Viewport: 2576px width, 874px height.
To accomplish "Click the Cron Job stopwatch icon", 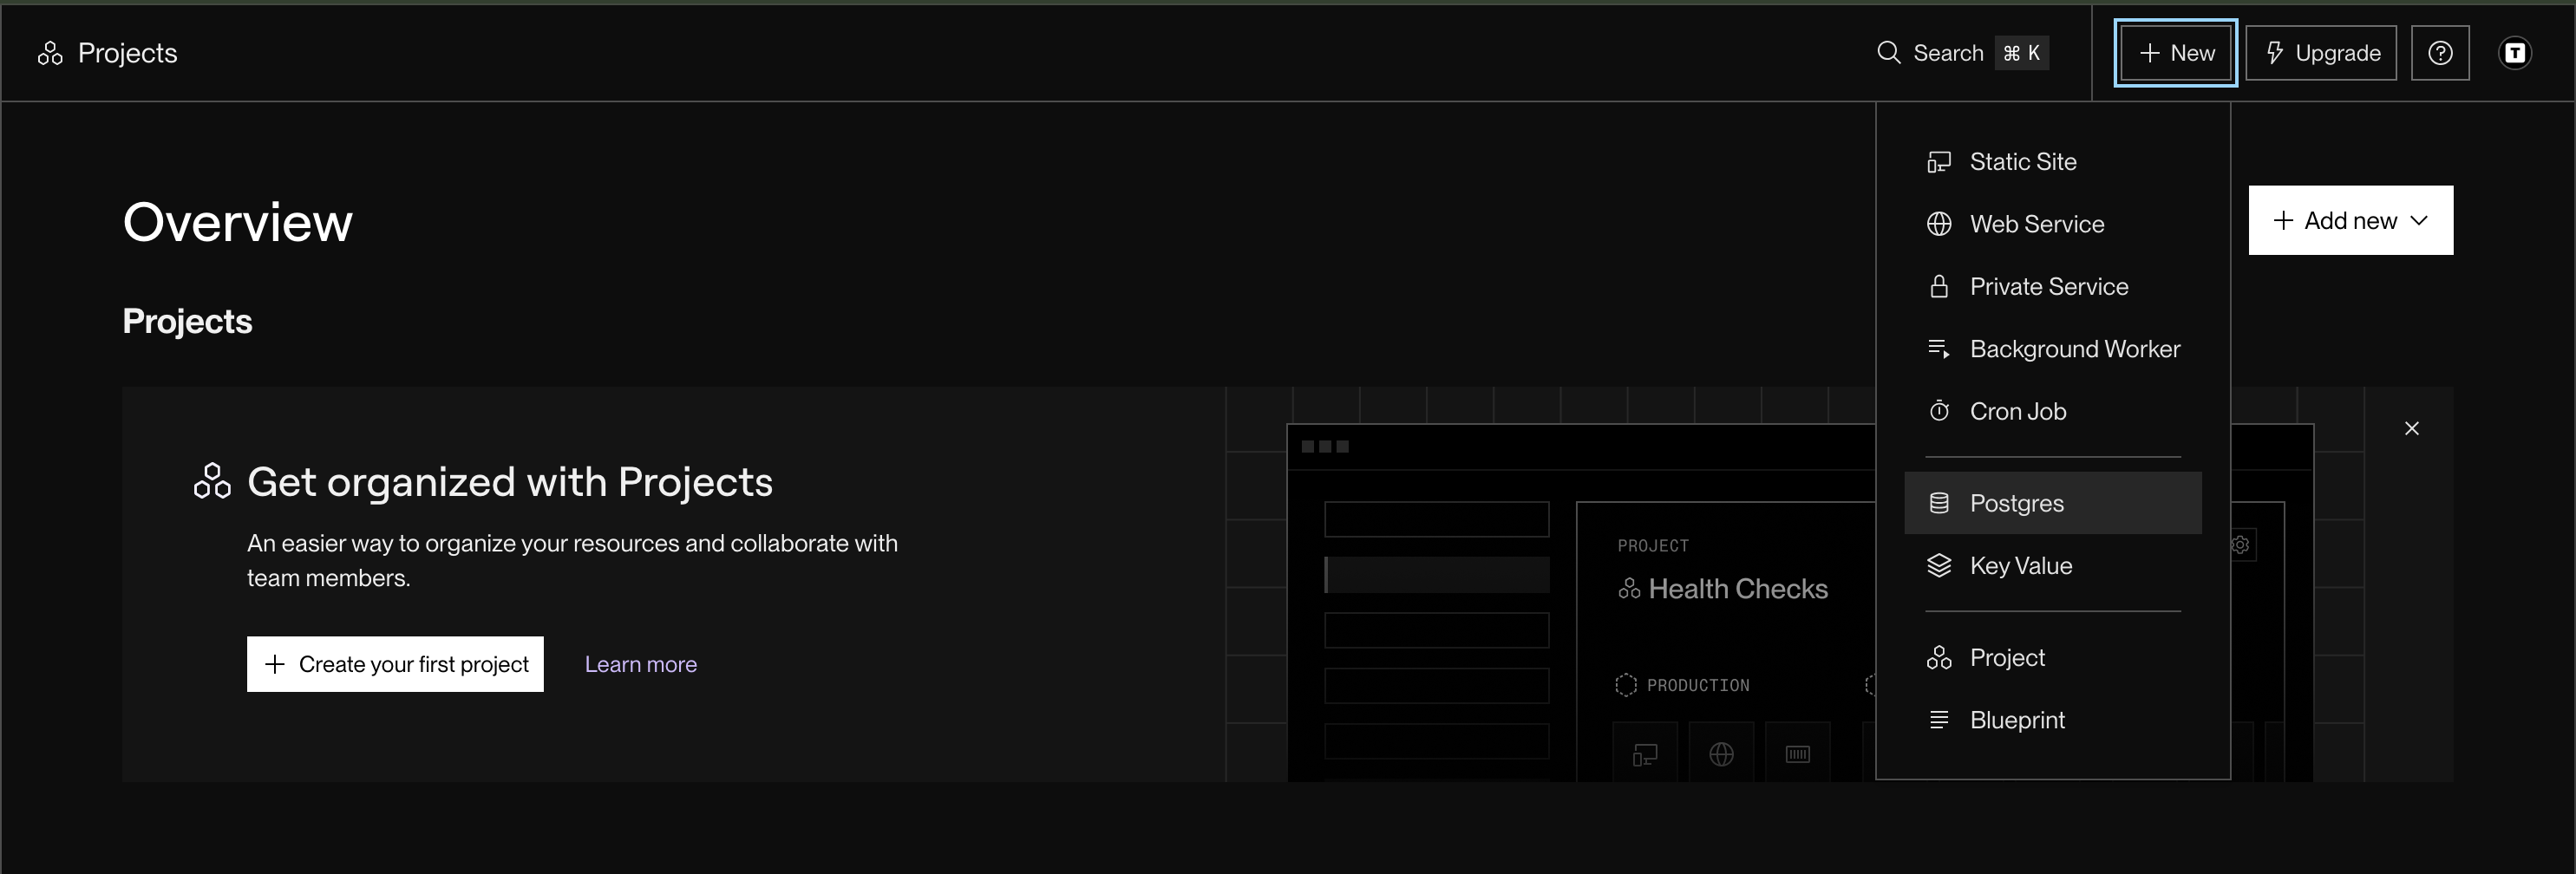I will 1938,411.
